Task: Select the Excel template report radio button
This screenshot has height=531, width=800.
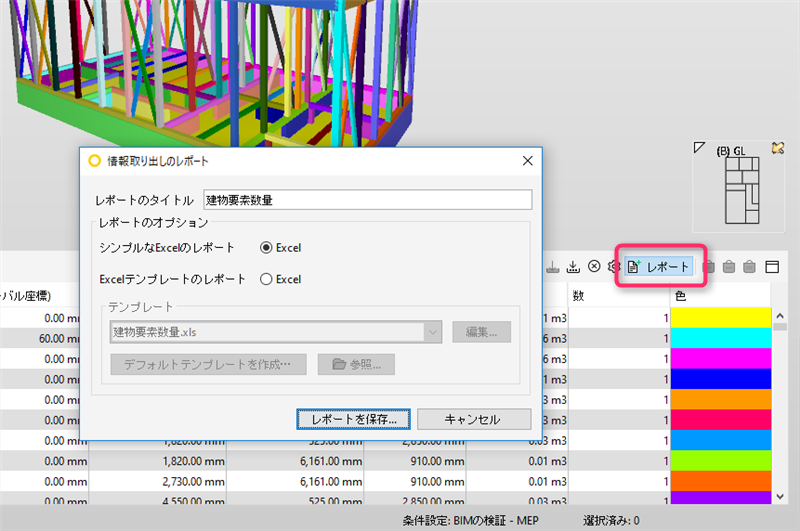Action: pyautogui.click(x=266, y=280)
